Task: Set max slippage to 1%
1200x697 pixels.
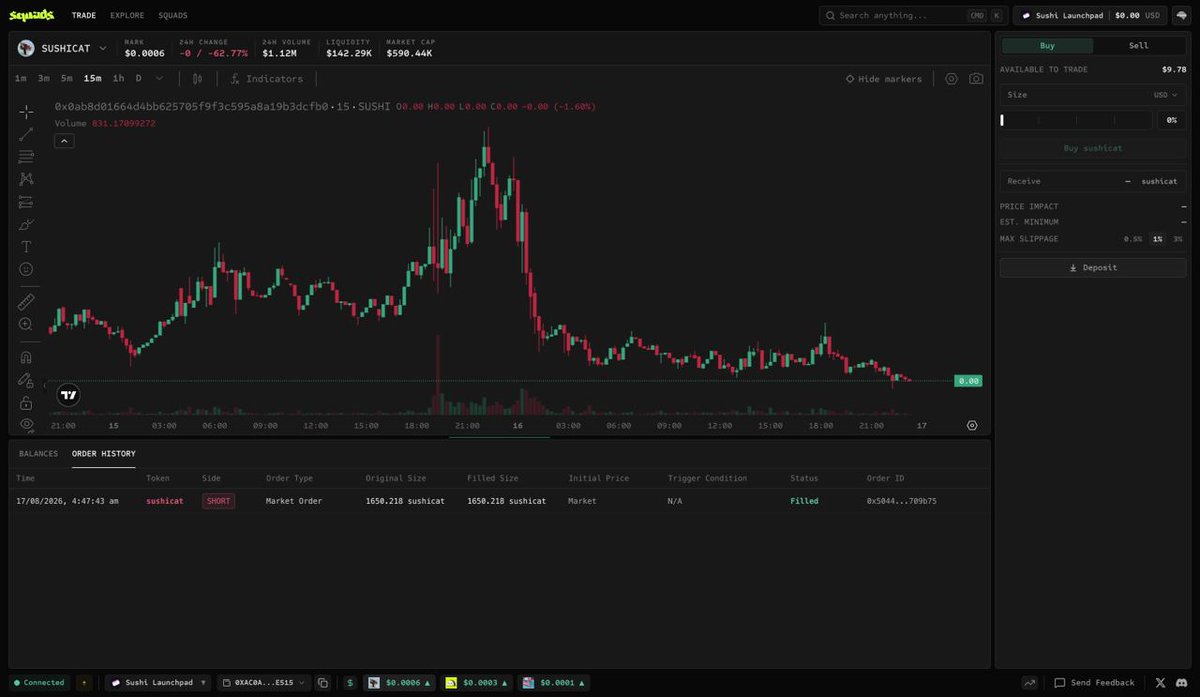Action: point(1157,239)
